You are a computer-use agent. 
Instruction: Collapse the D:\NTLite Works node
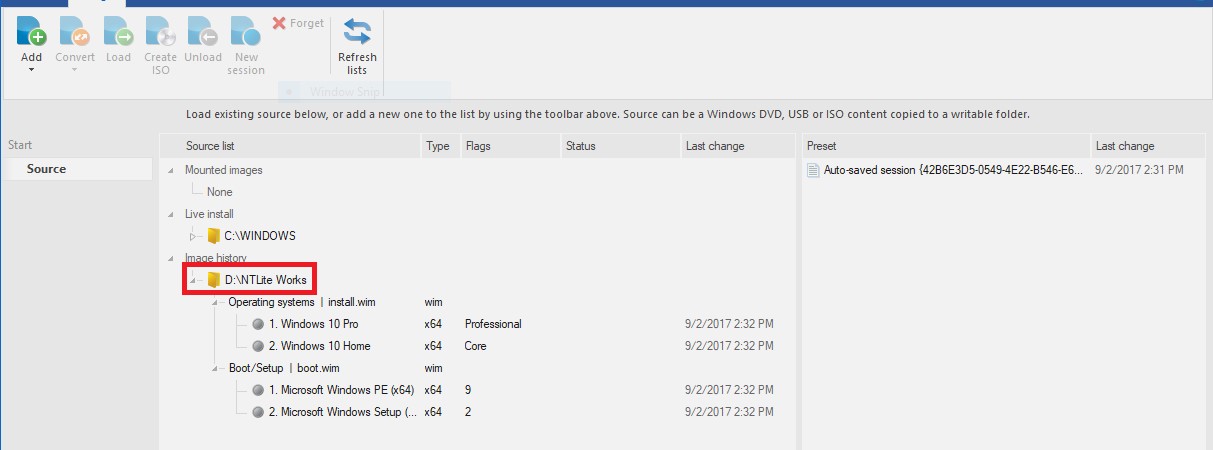point(194,281)
